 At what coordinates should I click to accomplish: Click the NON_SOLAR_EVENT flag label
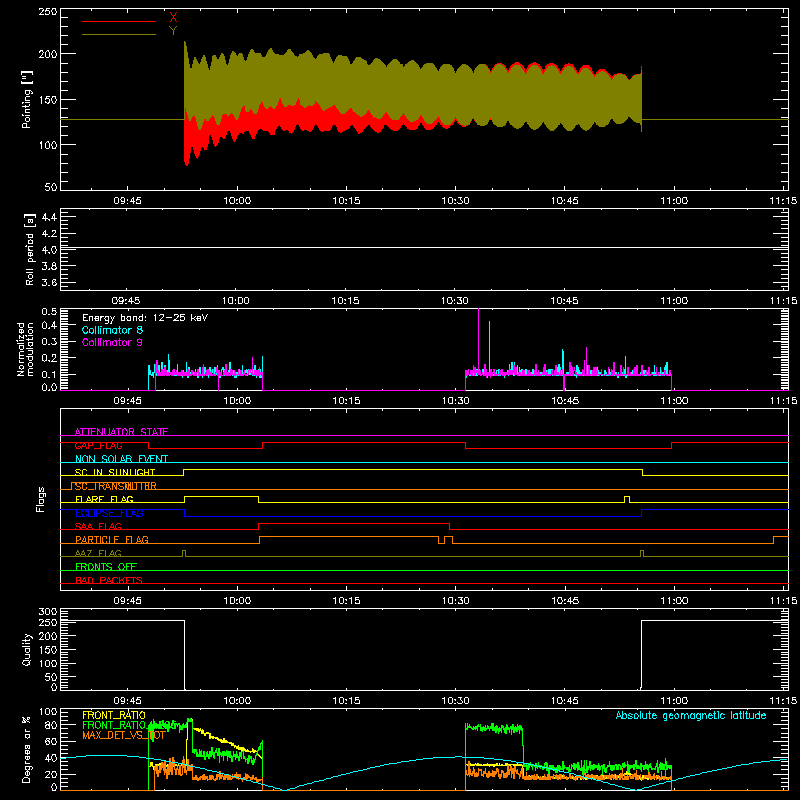click(121, 459)
